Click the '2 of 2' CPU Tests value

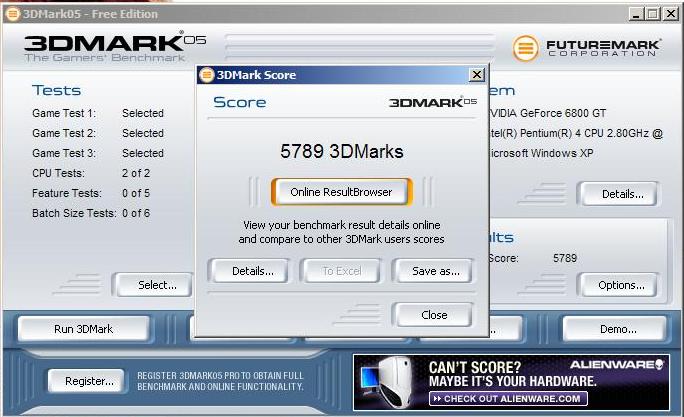[x=136, y=173]
